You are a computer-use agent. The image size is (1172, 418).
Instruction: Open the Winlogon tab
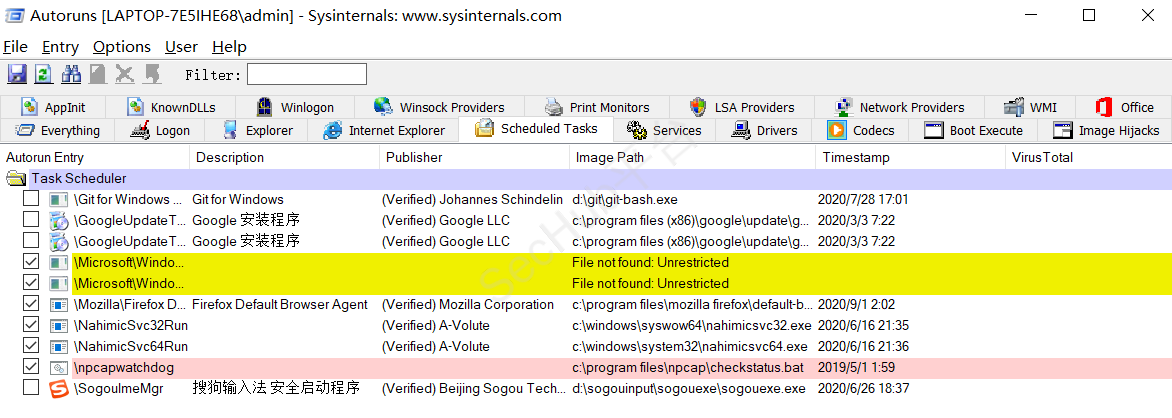point(295,107)
